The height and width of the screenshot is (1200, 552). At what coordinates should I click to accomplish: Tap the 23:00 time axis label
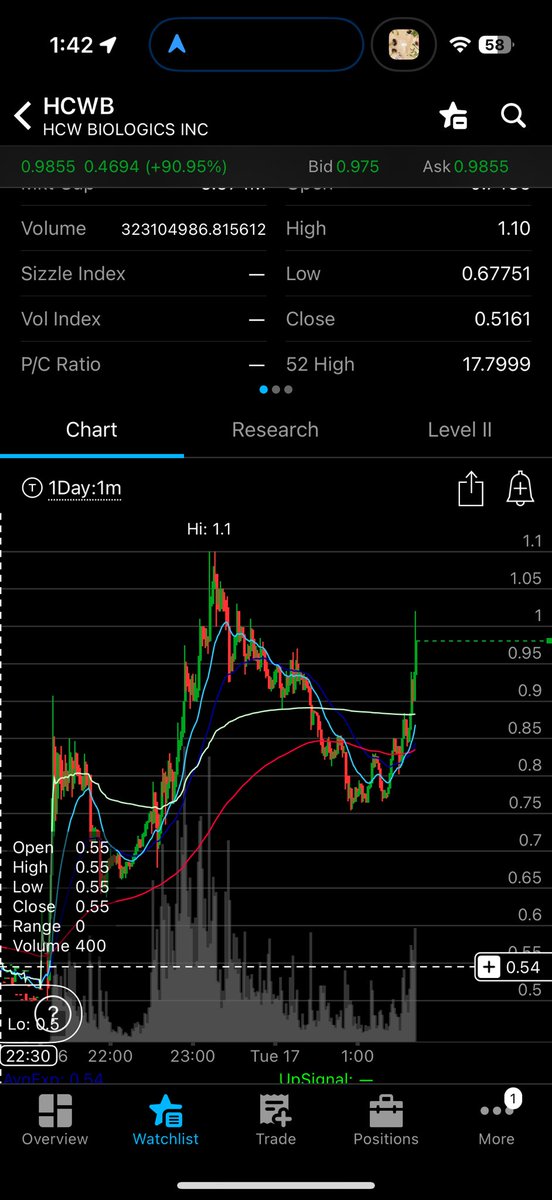[192, 1056]
